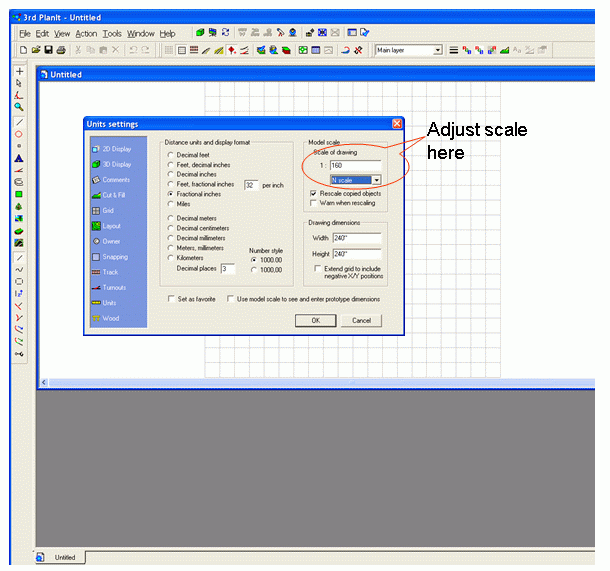Close the Units settings dialog
The image size is (610, 571).
(397, 124)
